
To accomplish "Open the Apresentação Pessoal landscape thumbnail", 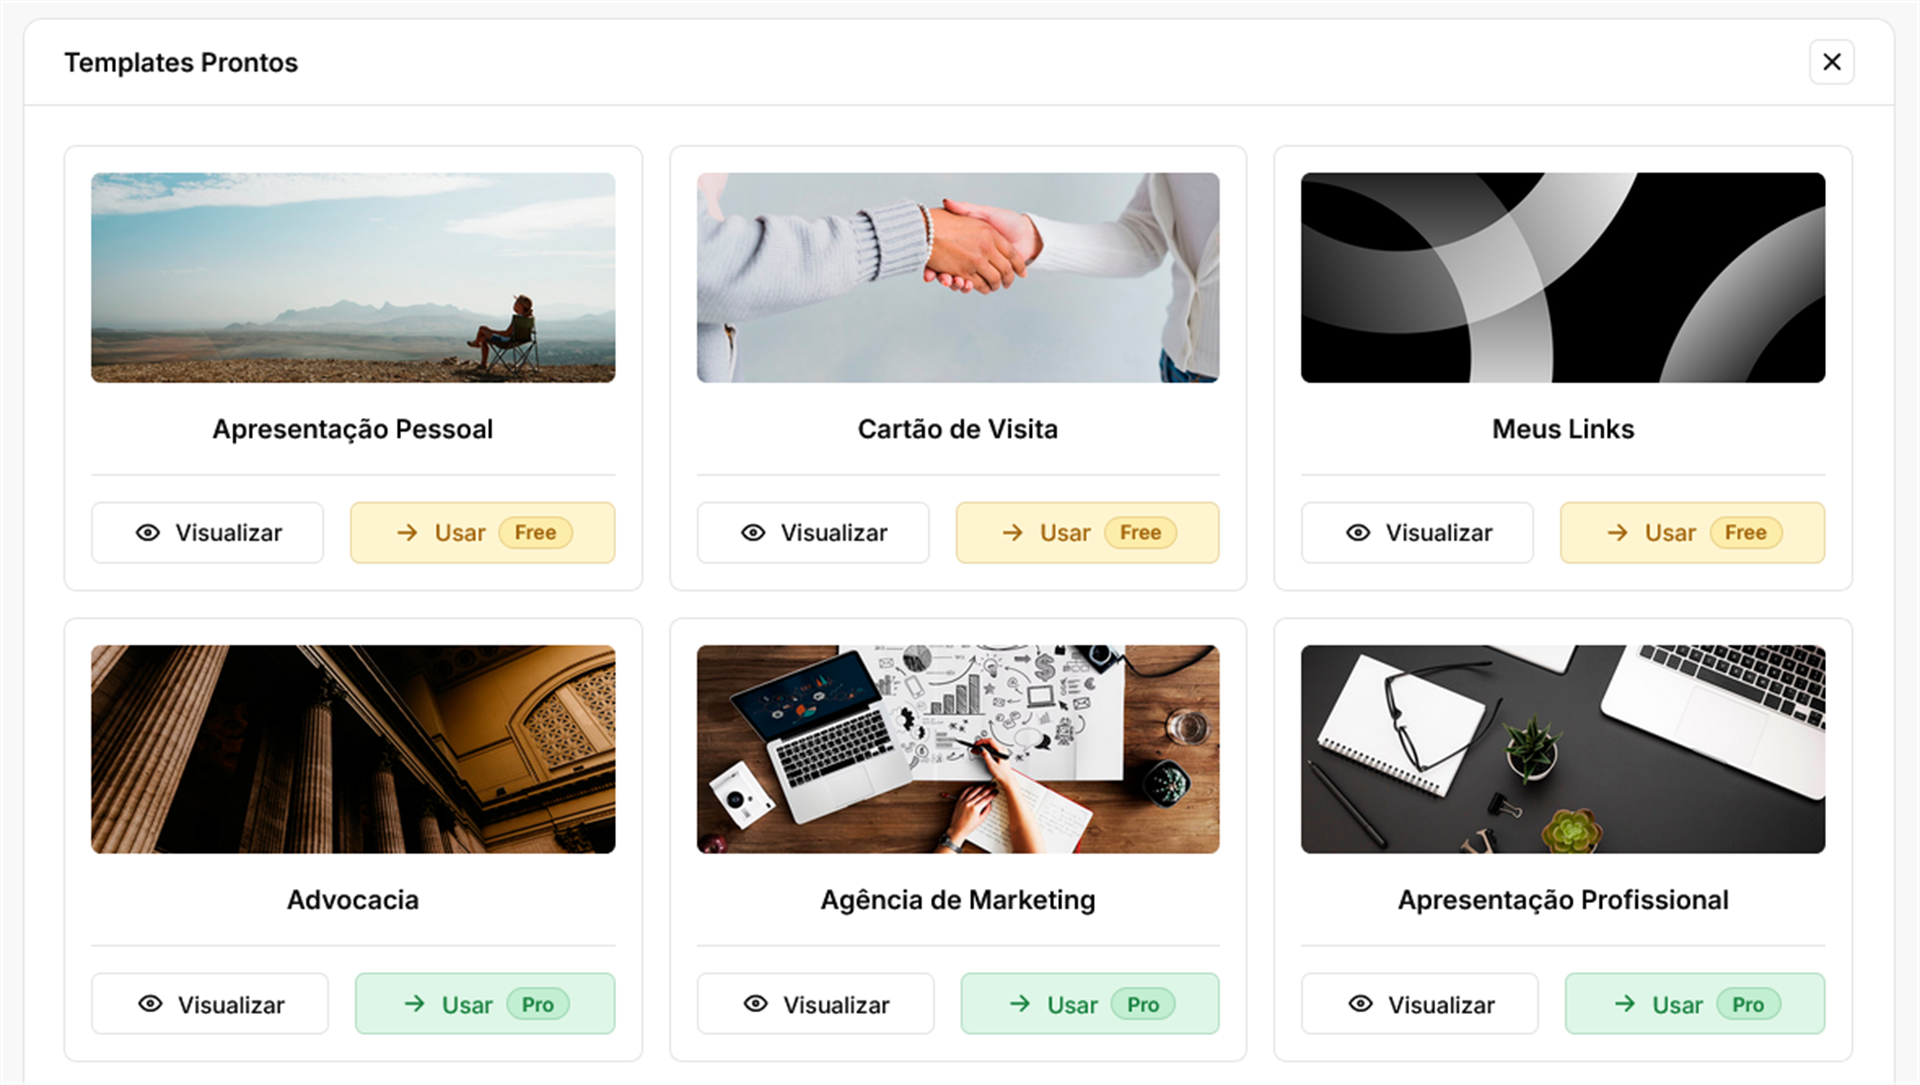I will 353,277.
